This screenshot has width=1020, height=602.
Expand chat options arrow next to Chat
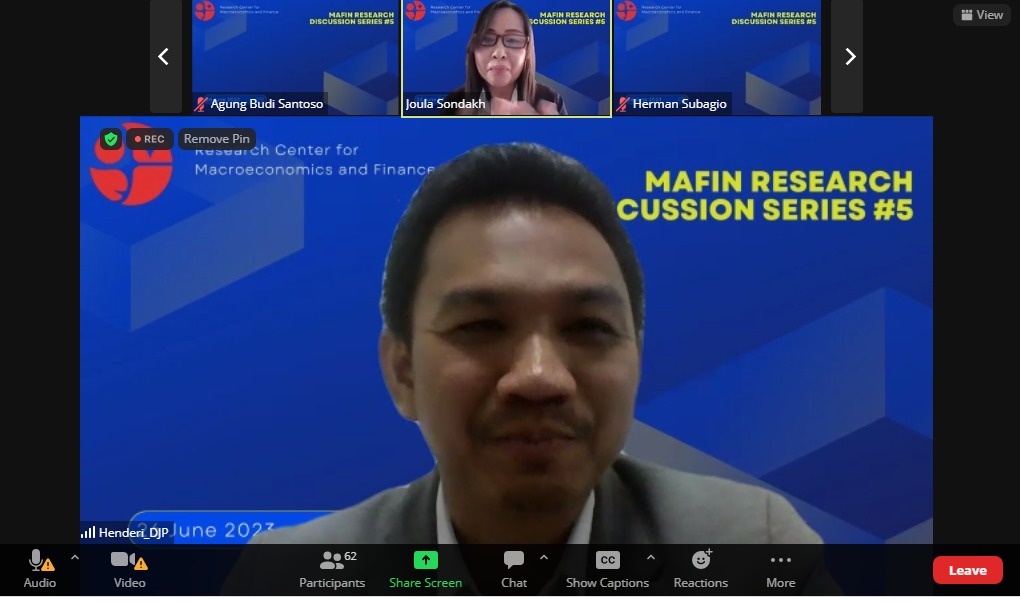(x=544, y=557)
